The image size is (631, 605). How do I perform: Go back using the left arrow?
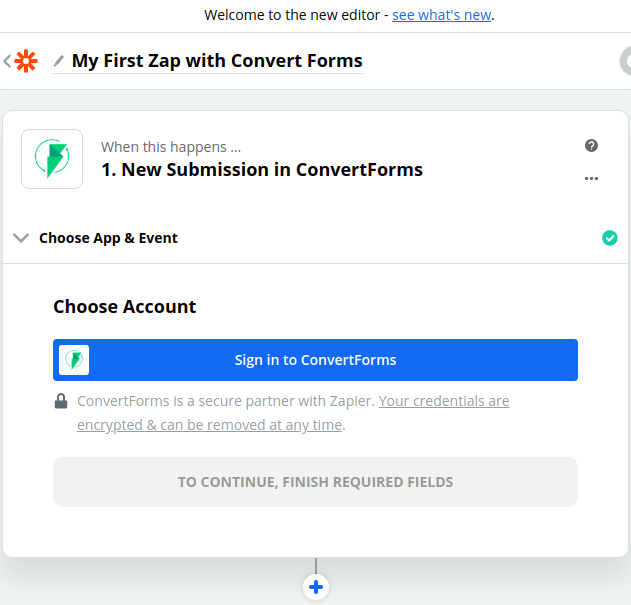7,61
